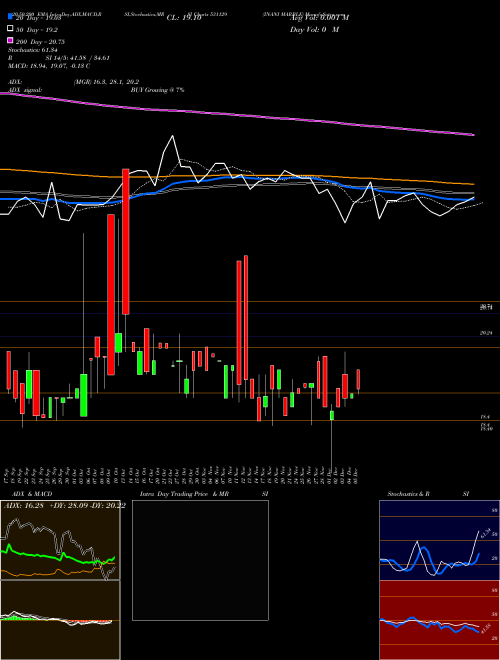Click the 'ADX signal:' label
500x660 pixels.
[25, 90]
